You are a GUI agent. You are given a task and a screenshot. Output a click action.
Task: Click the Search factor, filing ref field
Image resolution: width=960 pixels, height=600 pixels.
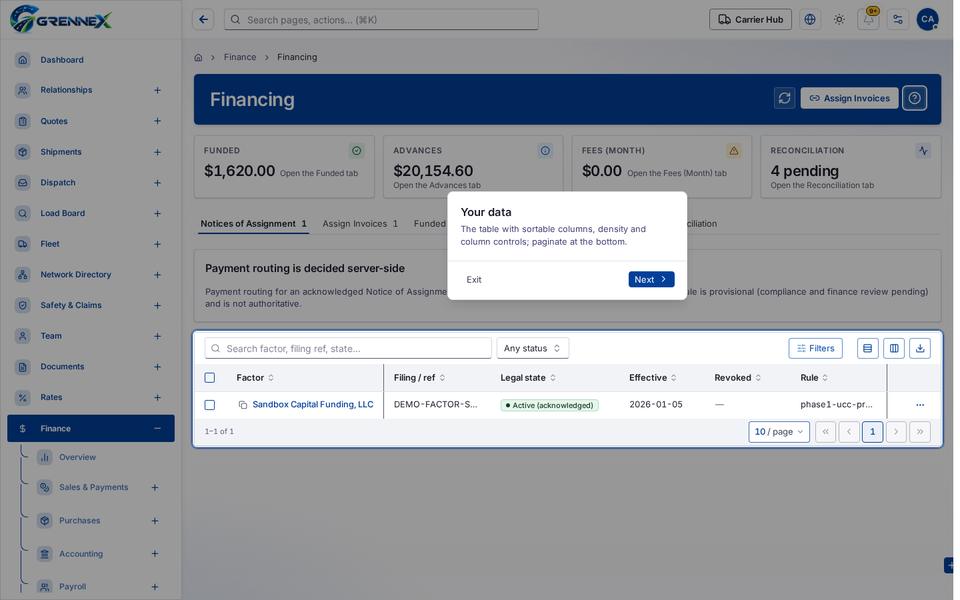(348, 348)
